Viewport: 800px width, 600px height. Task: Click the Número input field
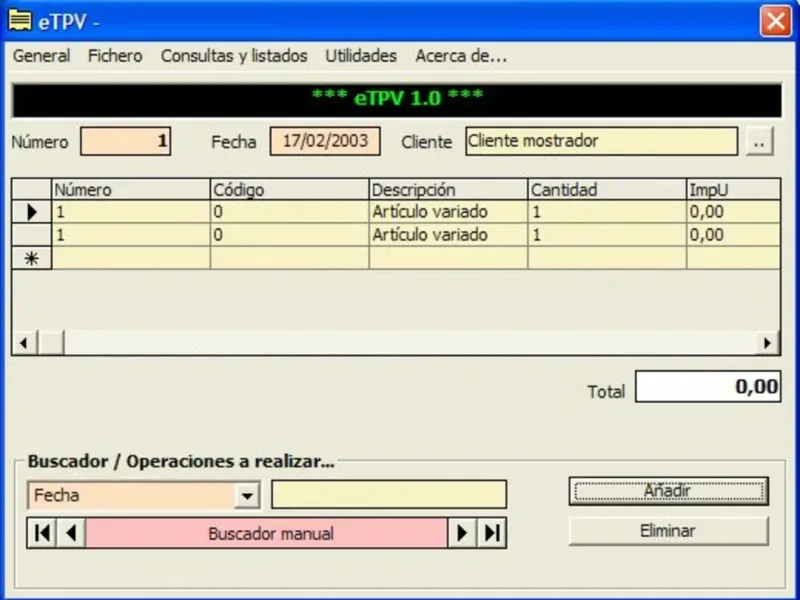(126, 141)
